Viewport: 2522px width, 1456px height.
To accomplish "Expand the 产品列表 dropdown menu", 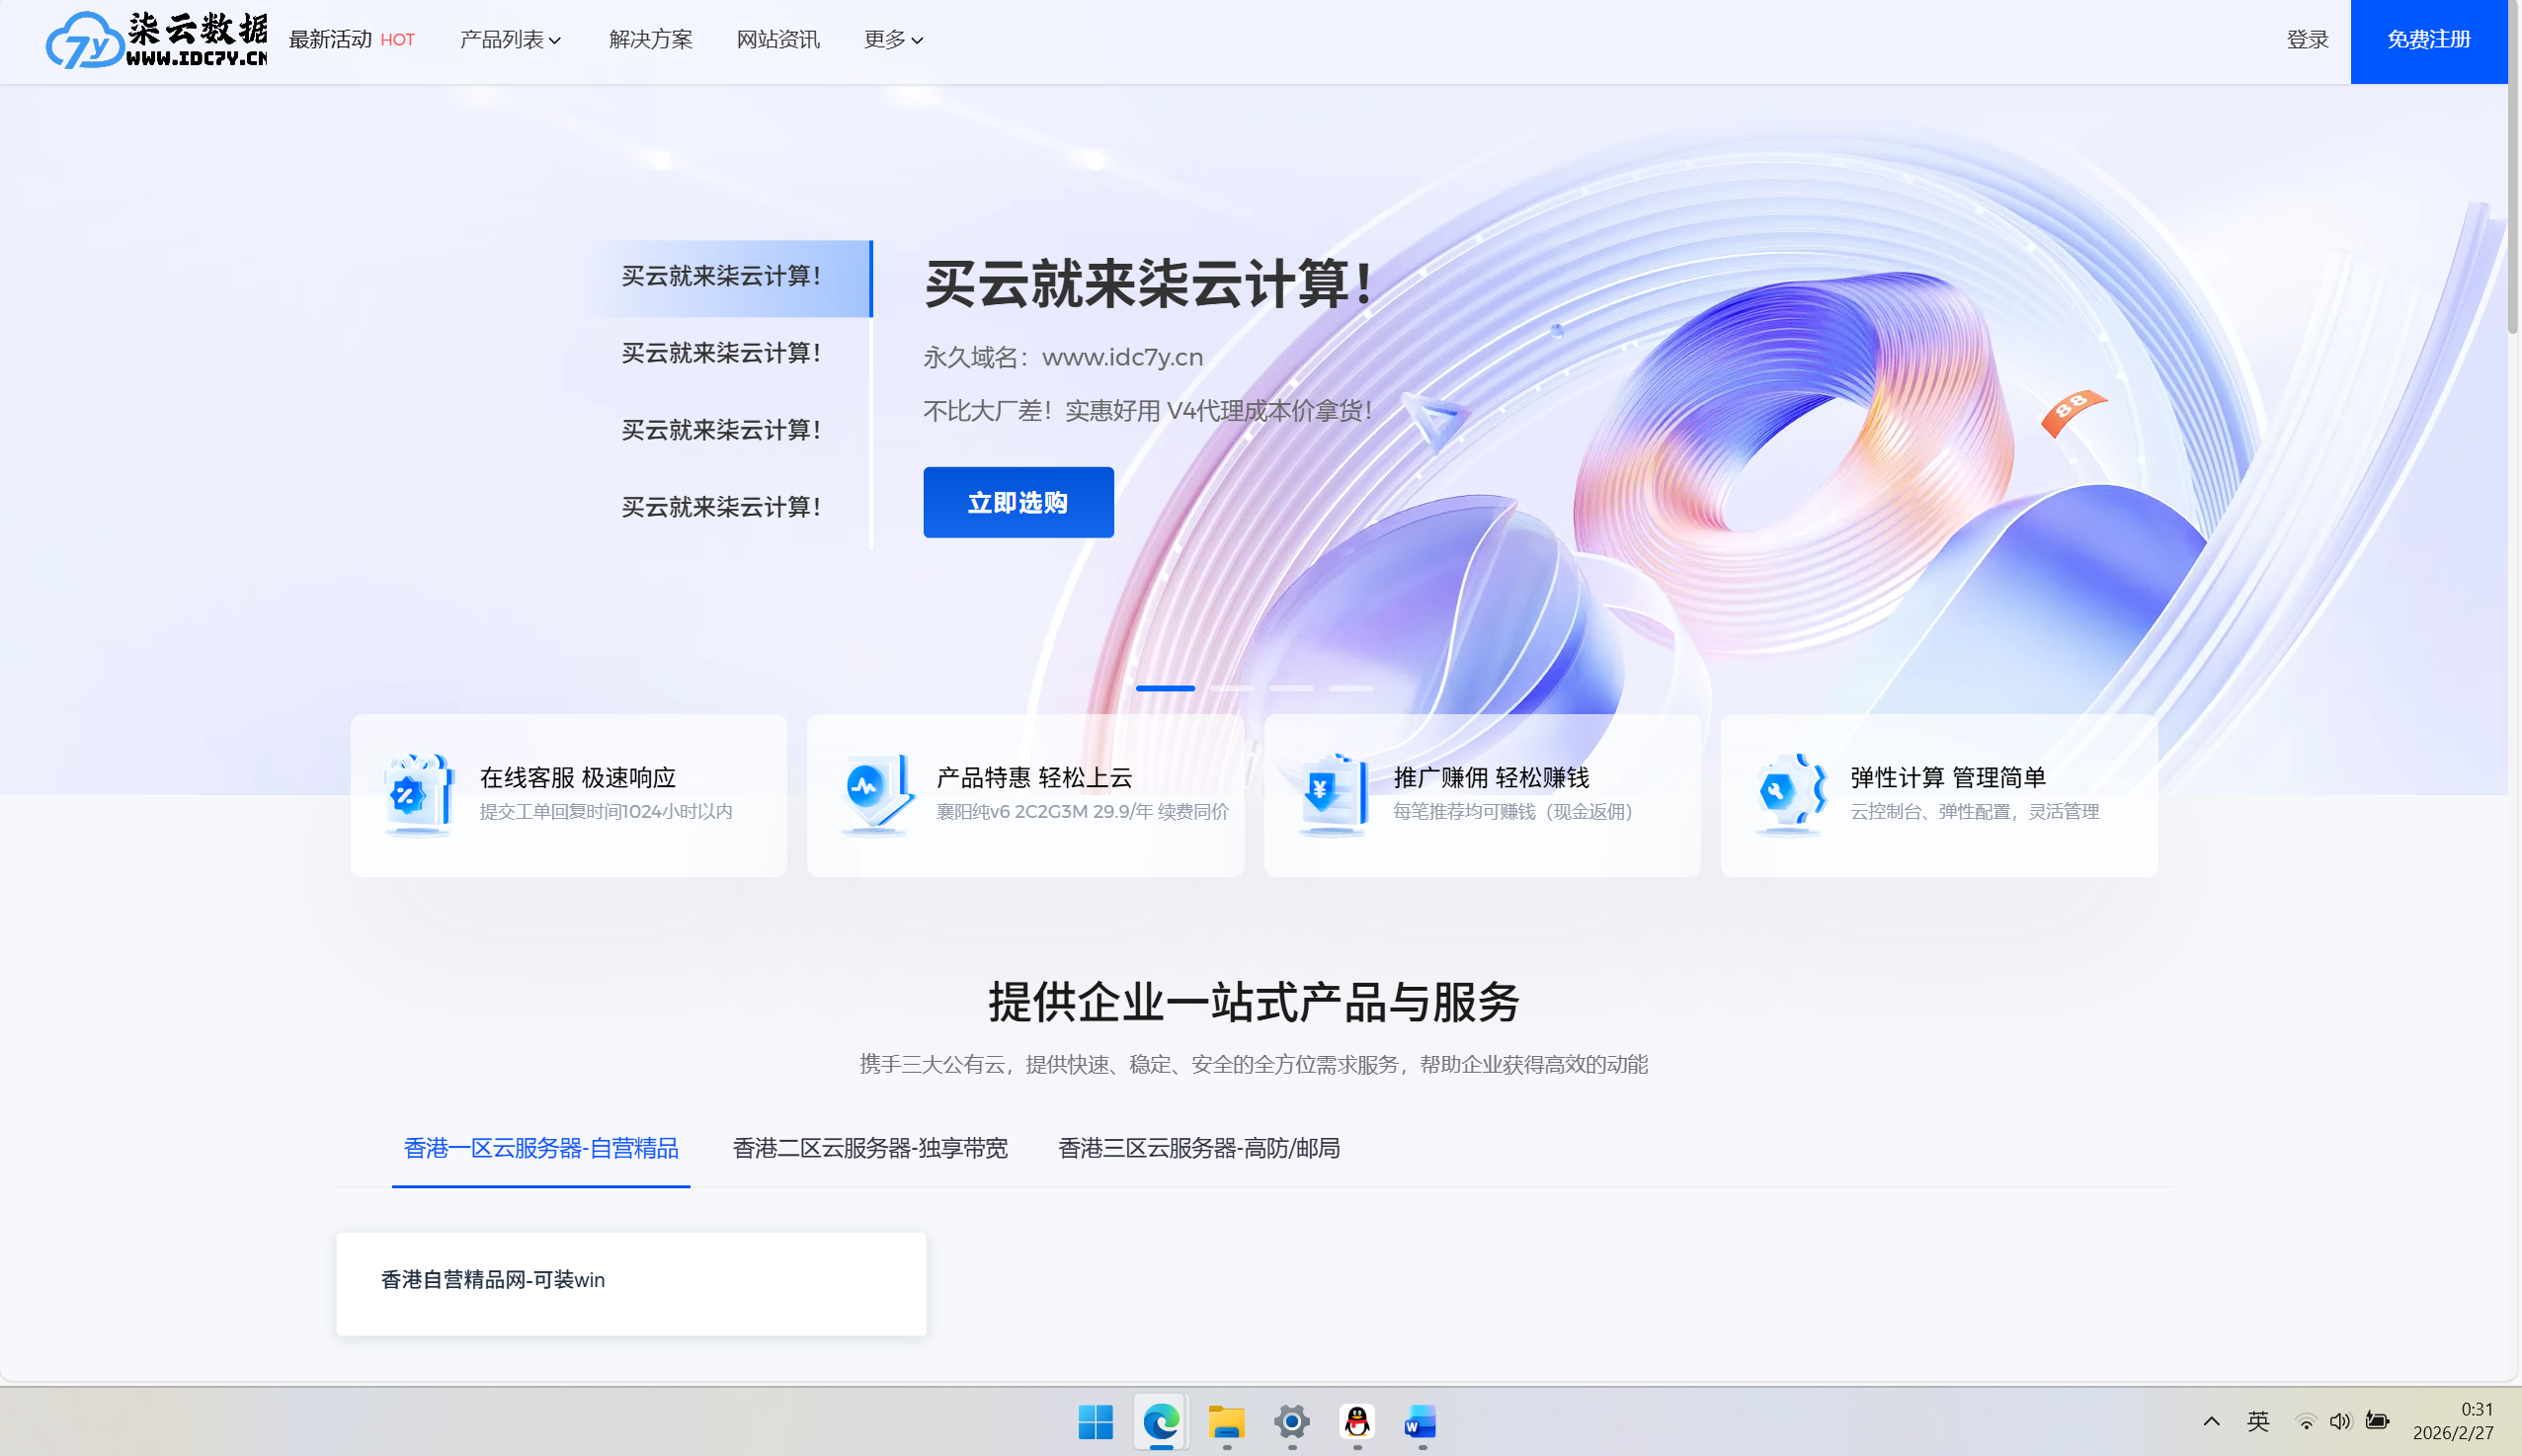I will point(510,40).
